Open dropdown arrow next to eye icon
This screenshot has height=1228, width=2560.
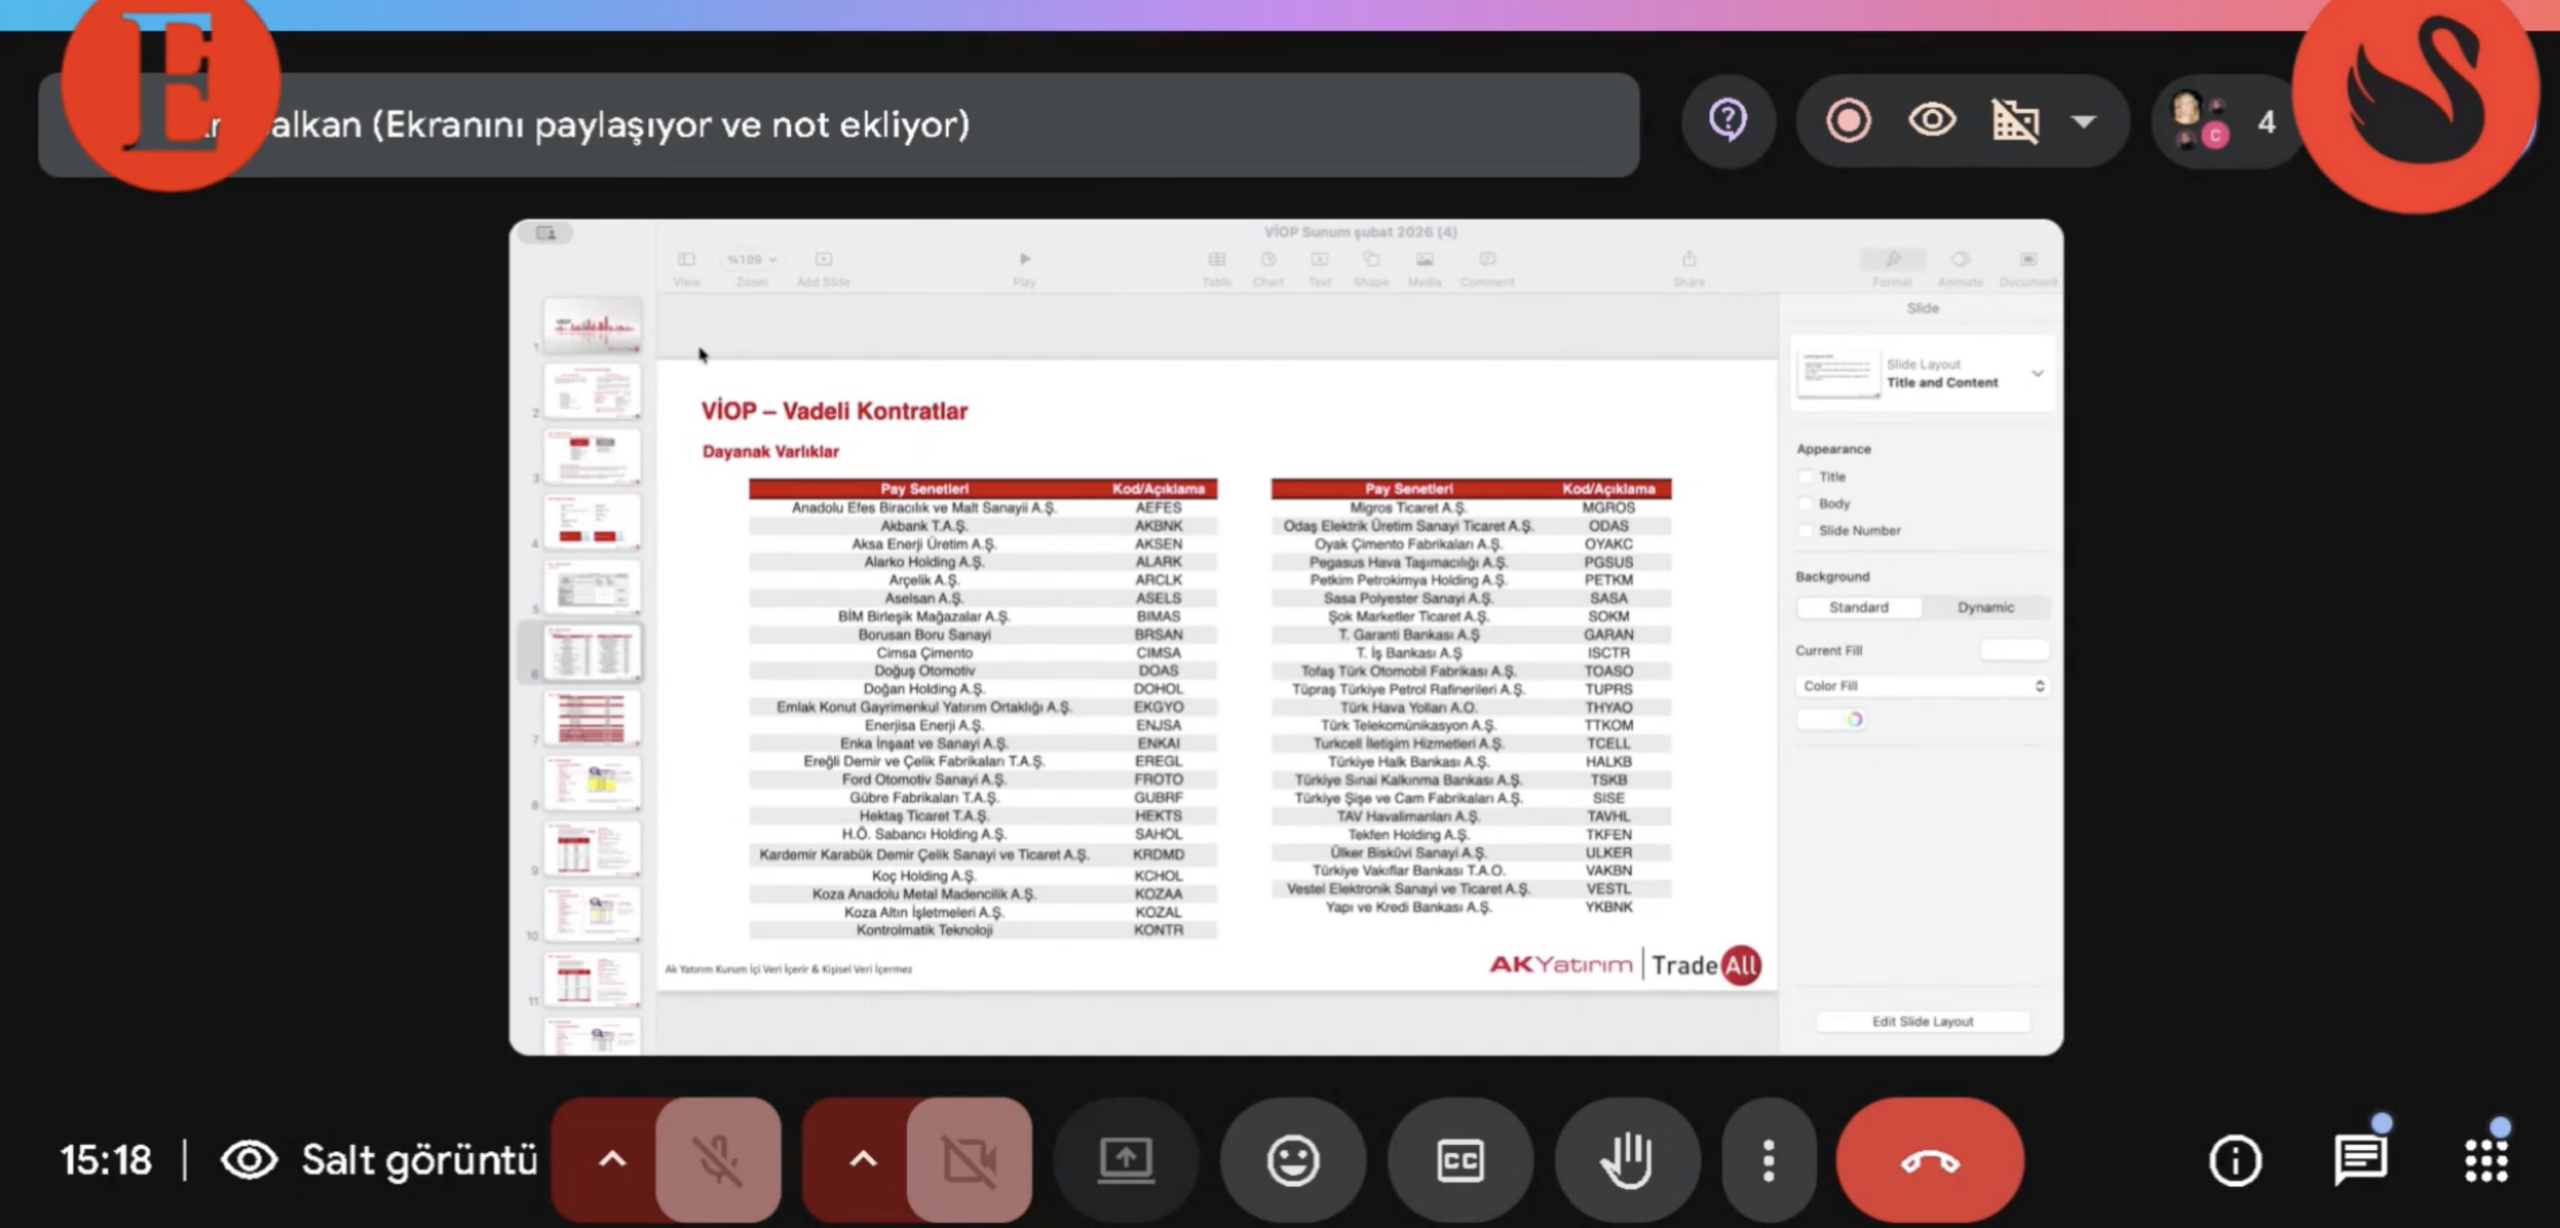click(x=2084, y=122)
